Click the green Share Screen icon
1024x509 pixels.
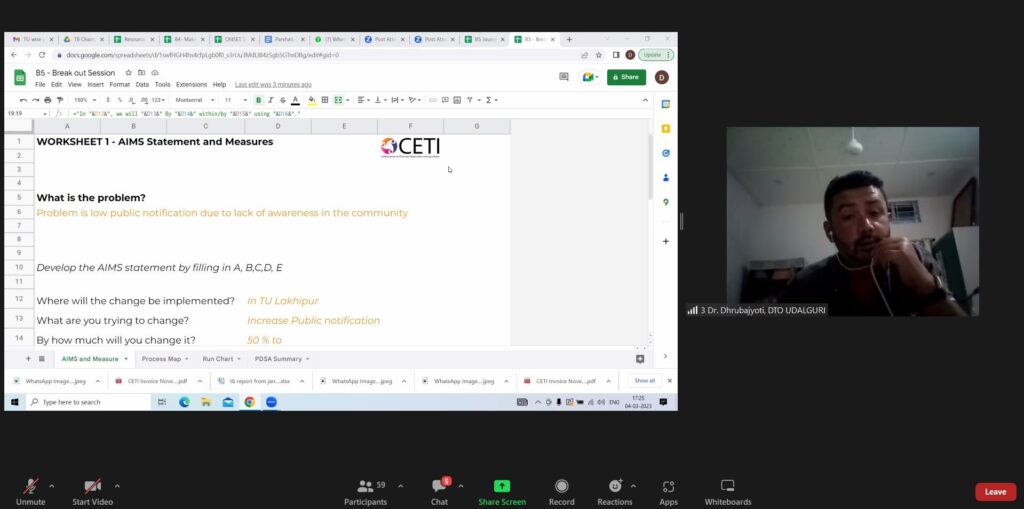pos(501,486)
